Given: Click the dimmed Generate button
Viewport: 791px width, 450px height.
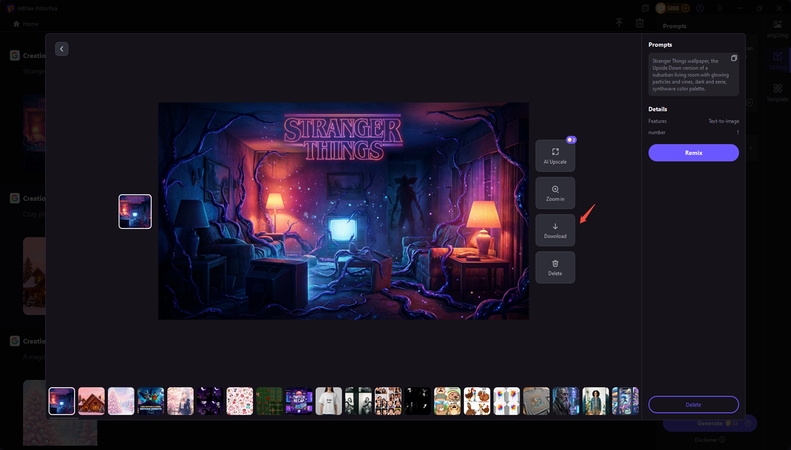Looking at the screenshot, I should tap(710, 423).
